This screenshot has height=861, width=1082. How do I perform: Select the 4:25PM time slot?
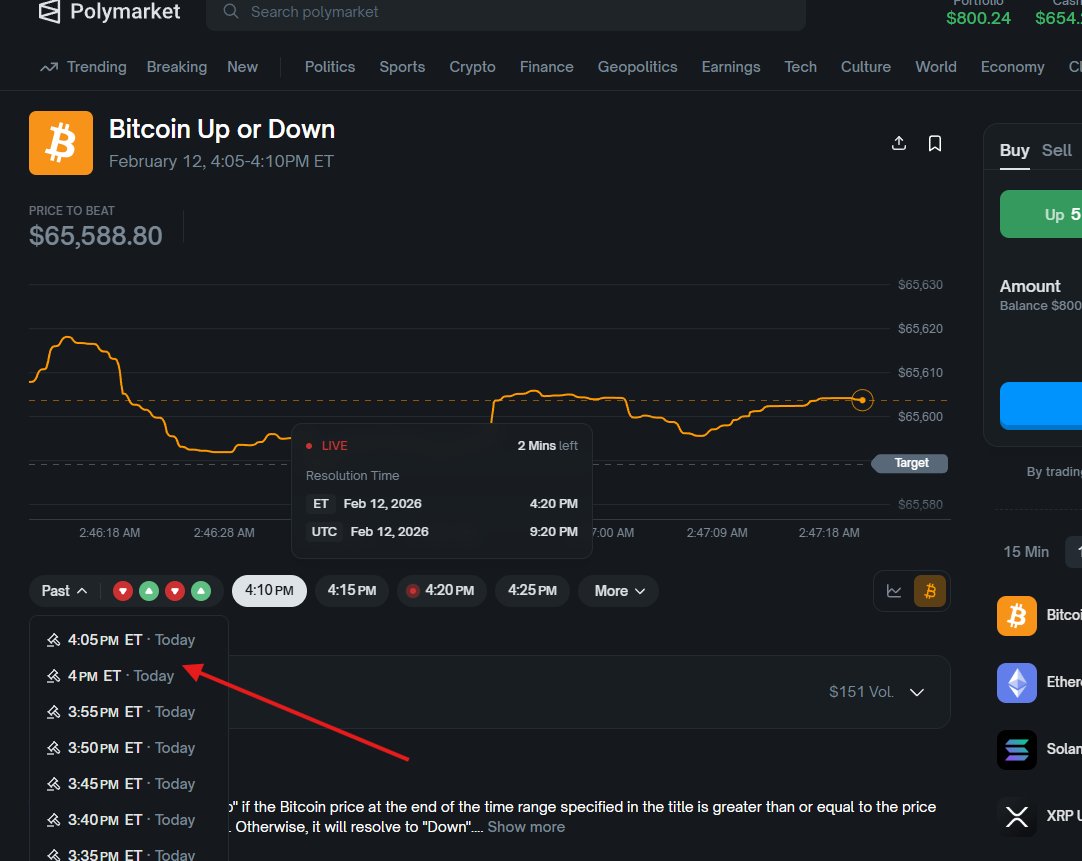click(x=532, y=591)
